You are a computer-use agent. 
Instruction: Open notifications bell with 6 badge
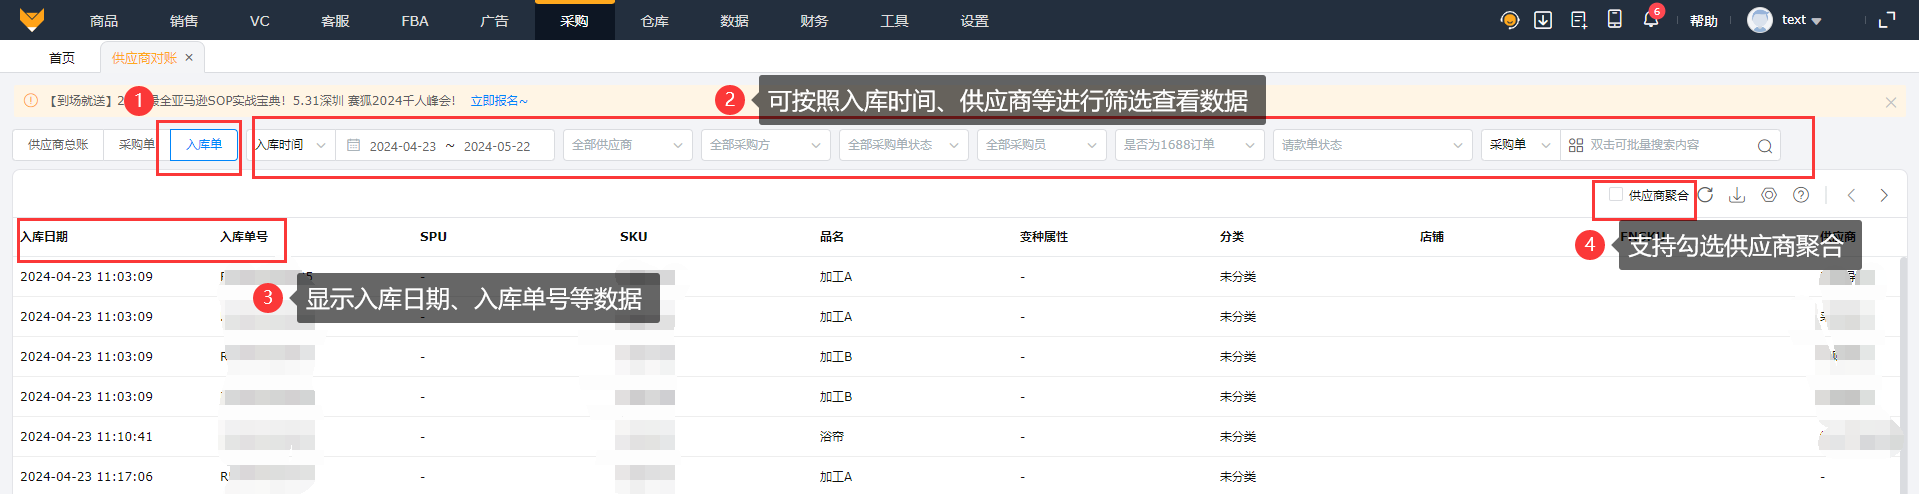point(1650,19)
